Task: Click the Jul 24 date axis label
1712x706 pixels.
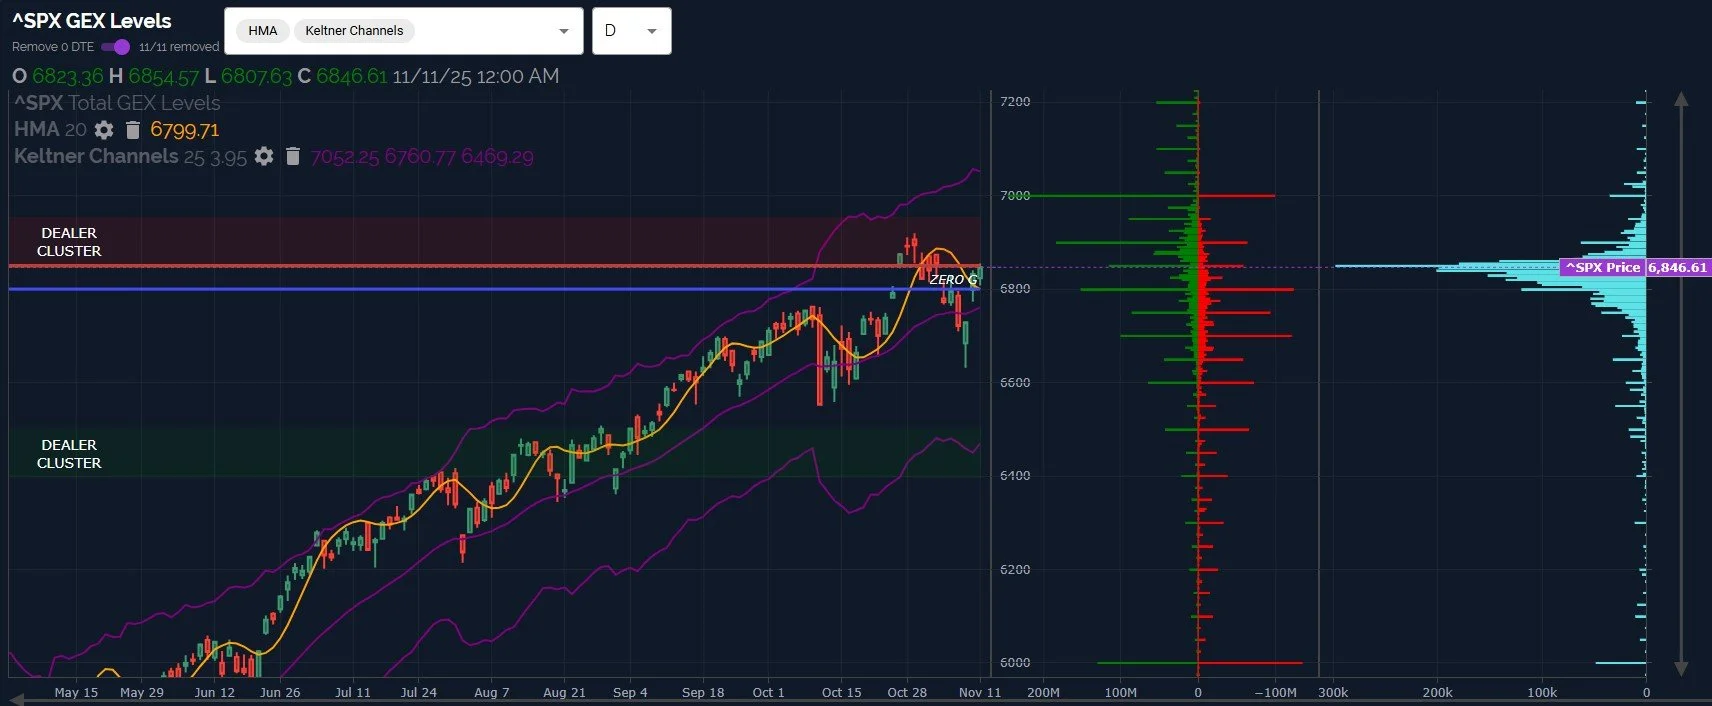Action: pos(418,692)
